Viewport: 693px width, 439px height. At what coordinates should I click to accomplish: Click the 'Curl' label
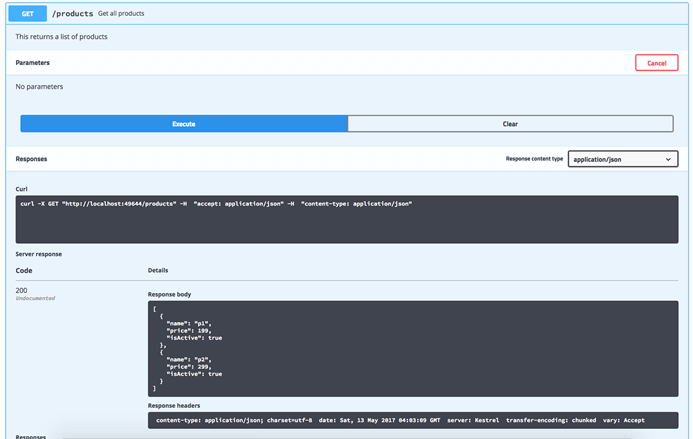click(22, 189)
